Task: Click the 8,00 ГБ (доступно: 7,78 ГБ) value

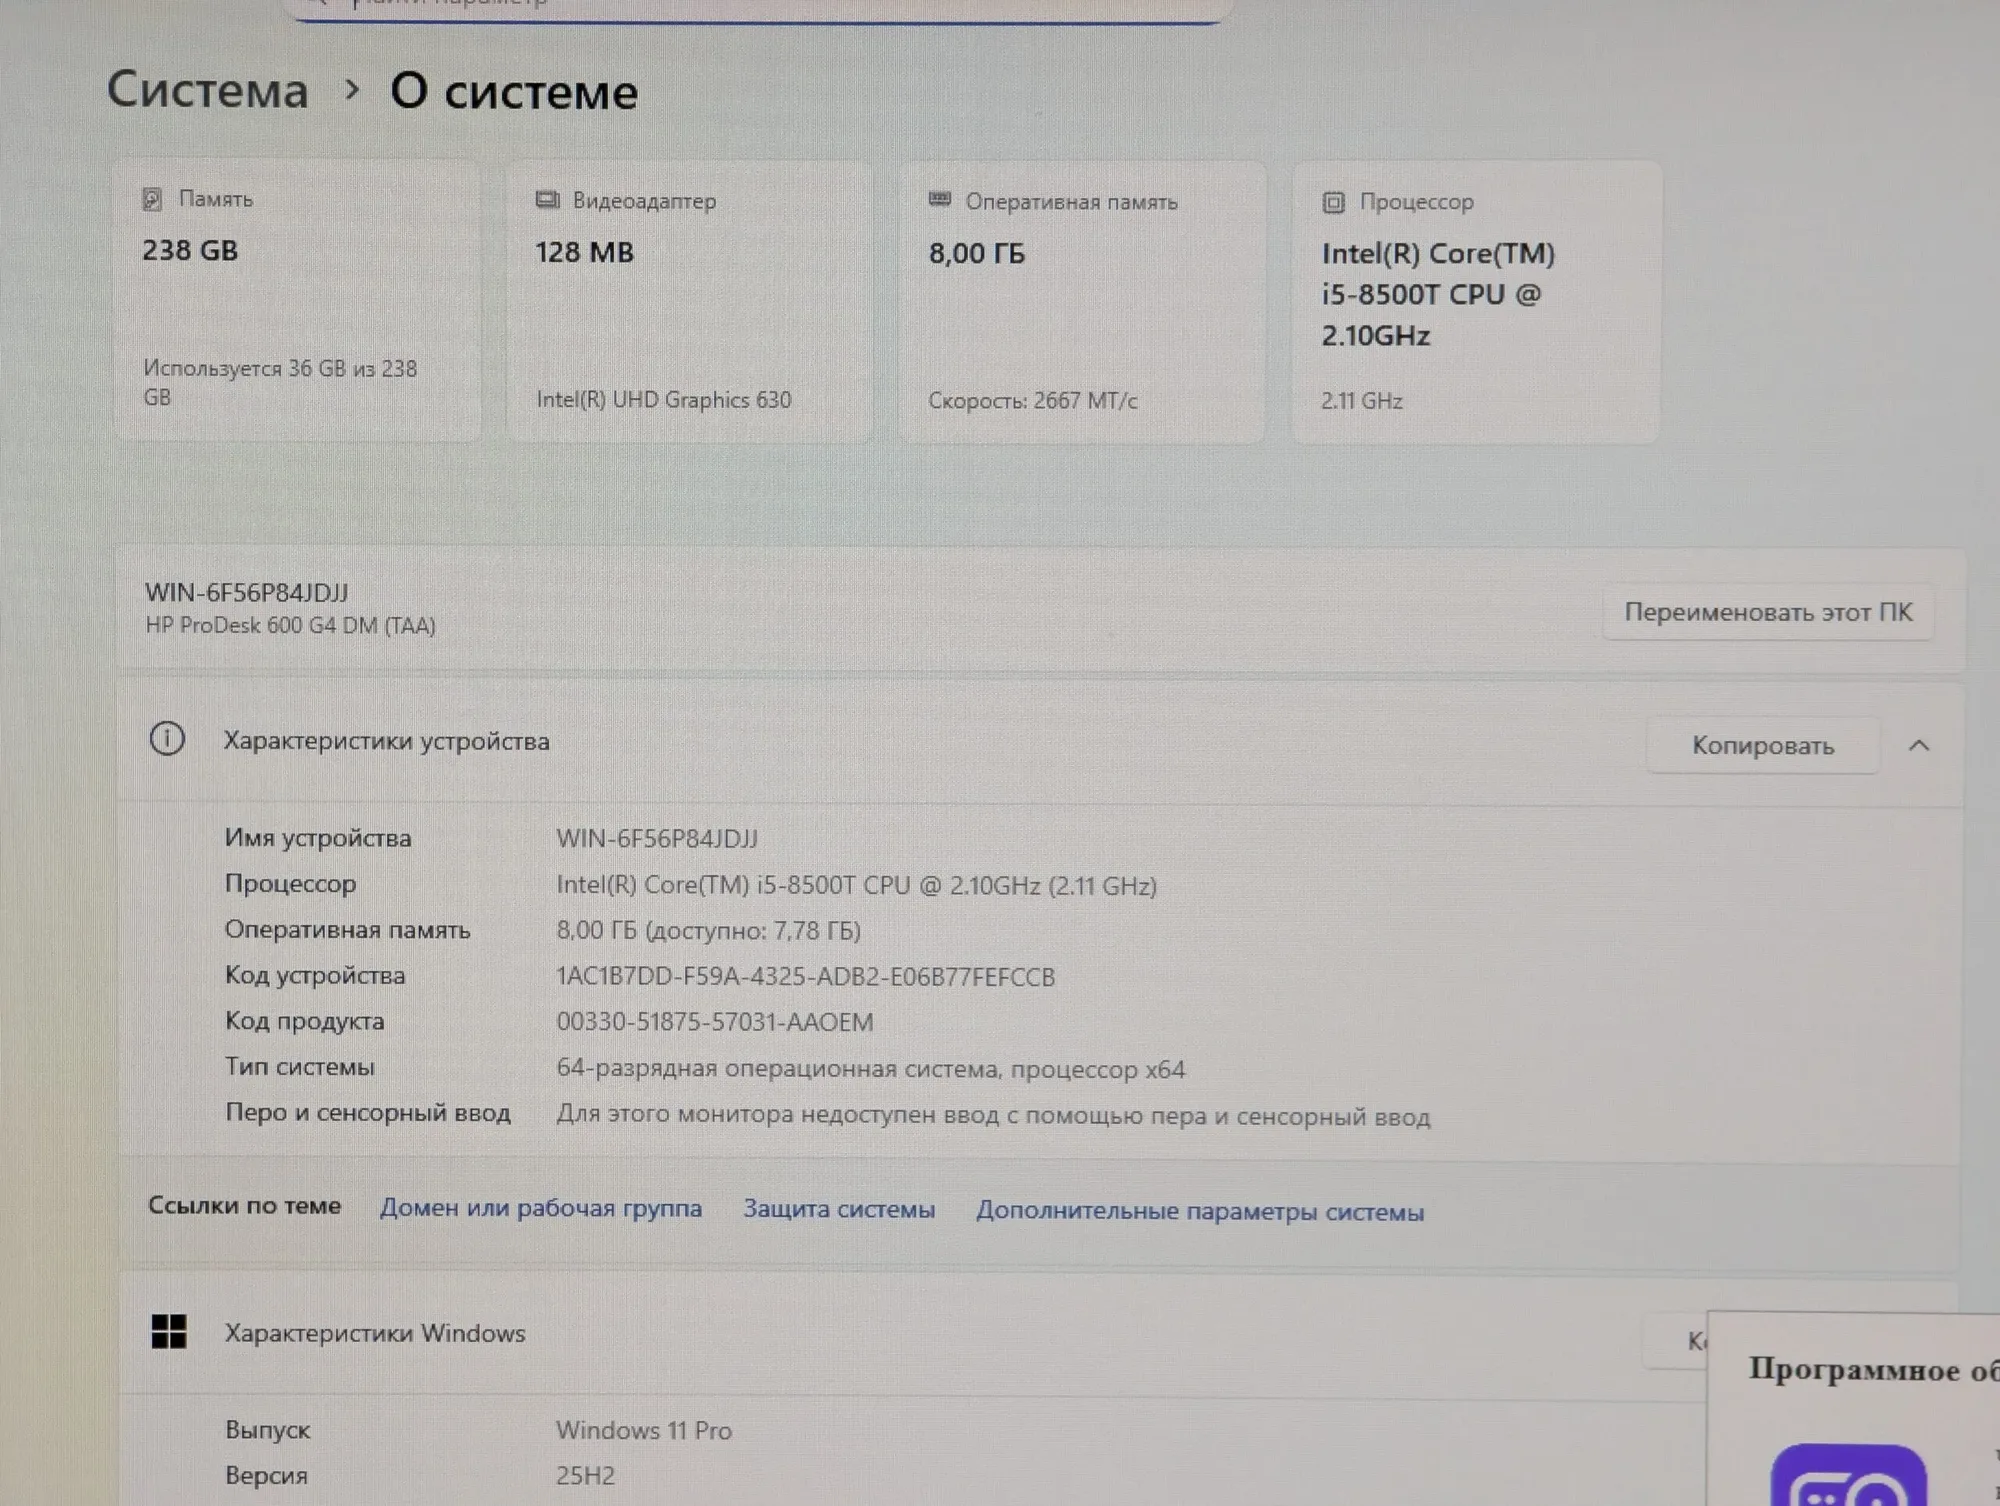Action: point(708,931)
